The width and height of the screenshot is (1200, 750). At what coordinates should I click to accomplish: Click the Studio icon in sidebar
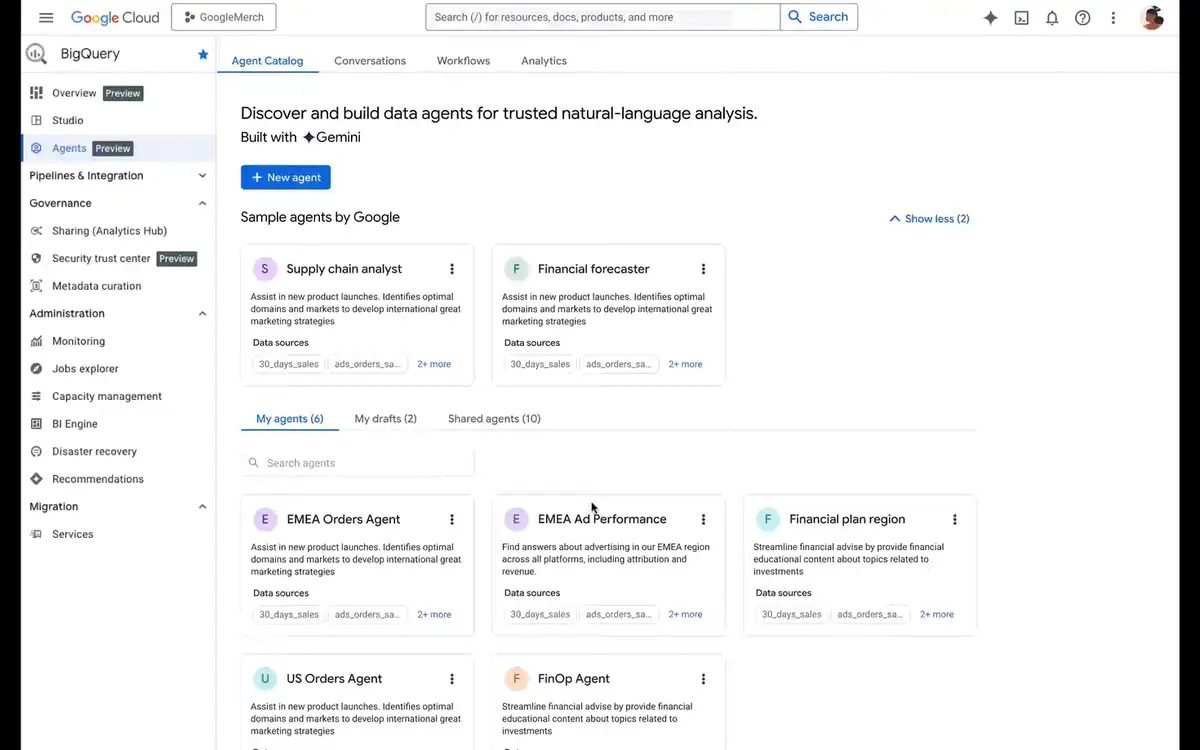pos(36,120)
